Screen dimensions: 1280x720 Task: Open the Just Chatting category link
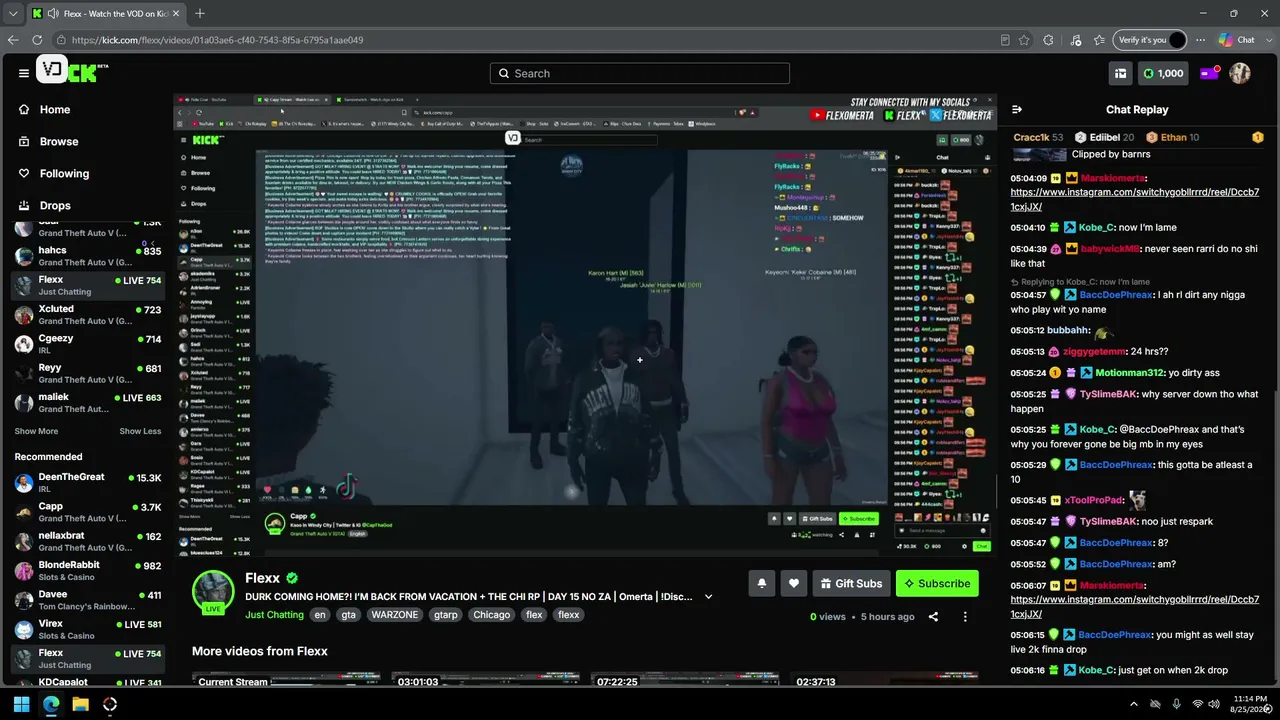(274, 615)
